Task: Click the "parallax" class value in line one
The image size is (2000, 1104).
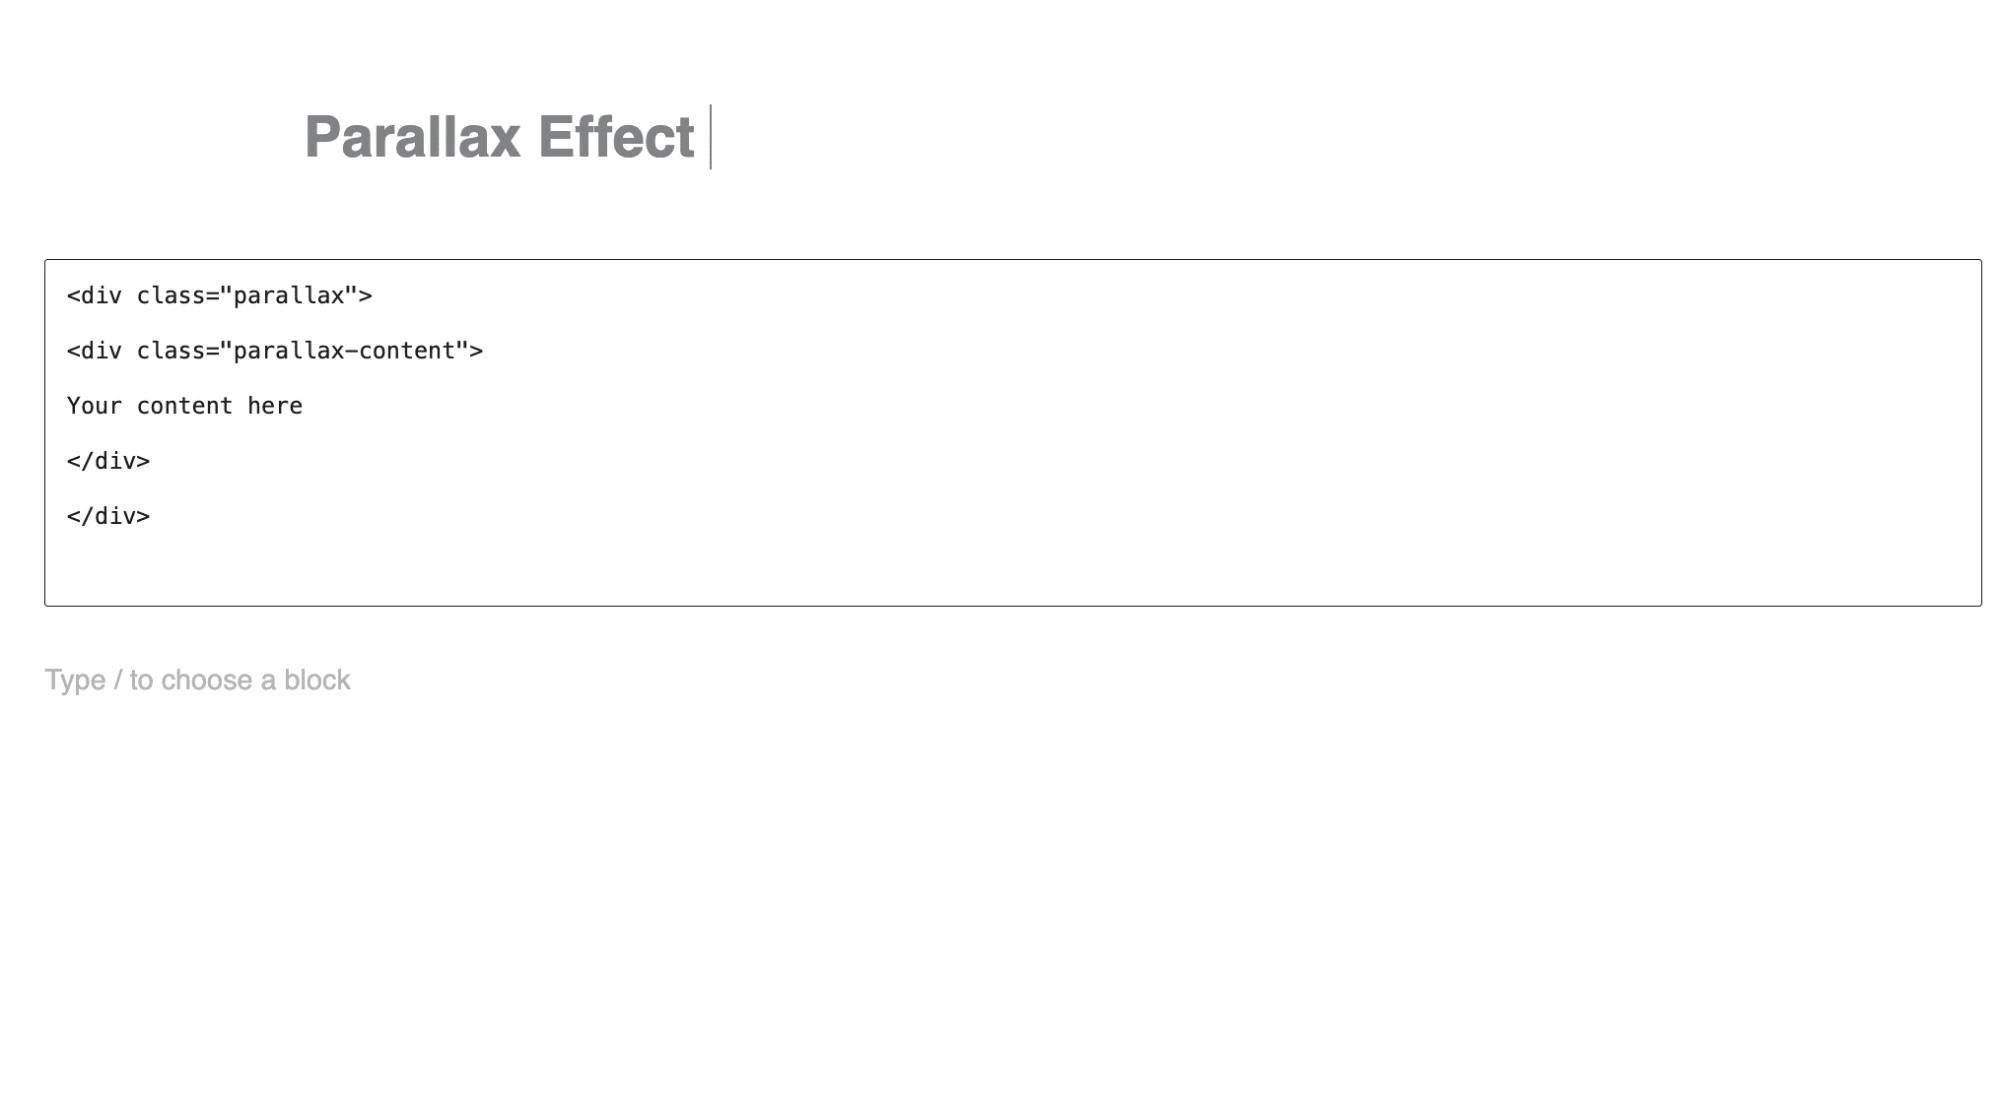Action: (x=289, y=296)
